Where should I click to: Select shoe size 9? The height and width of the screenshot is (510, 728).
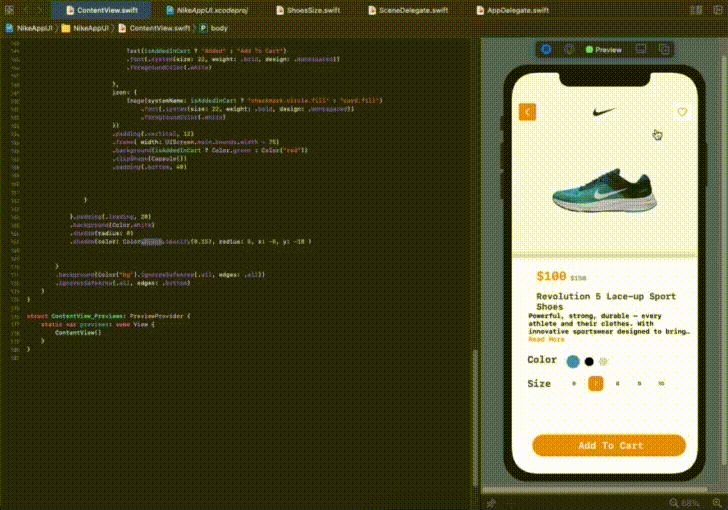coord(639,384)
